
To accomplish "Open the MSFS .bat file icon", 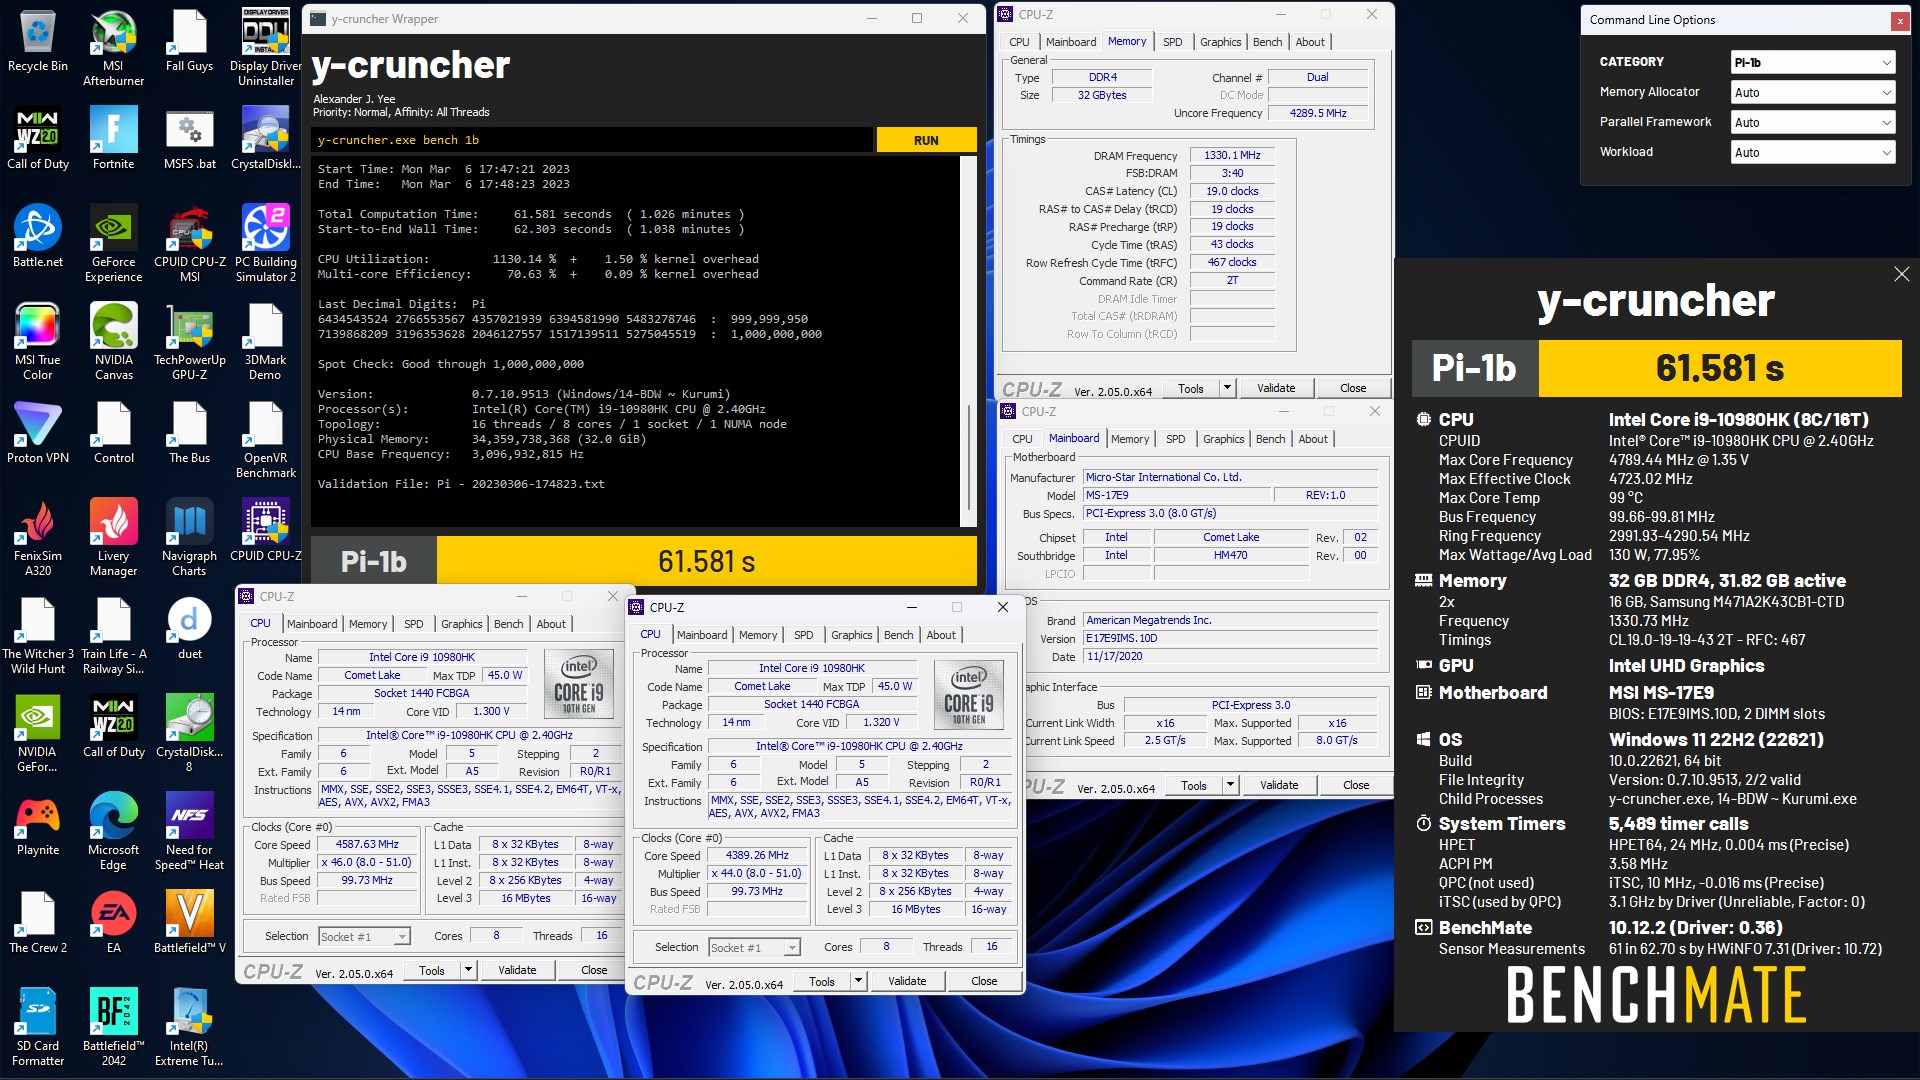I will point(189,139).
